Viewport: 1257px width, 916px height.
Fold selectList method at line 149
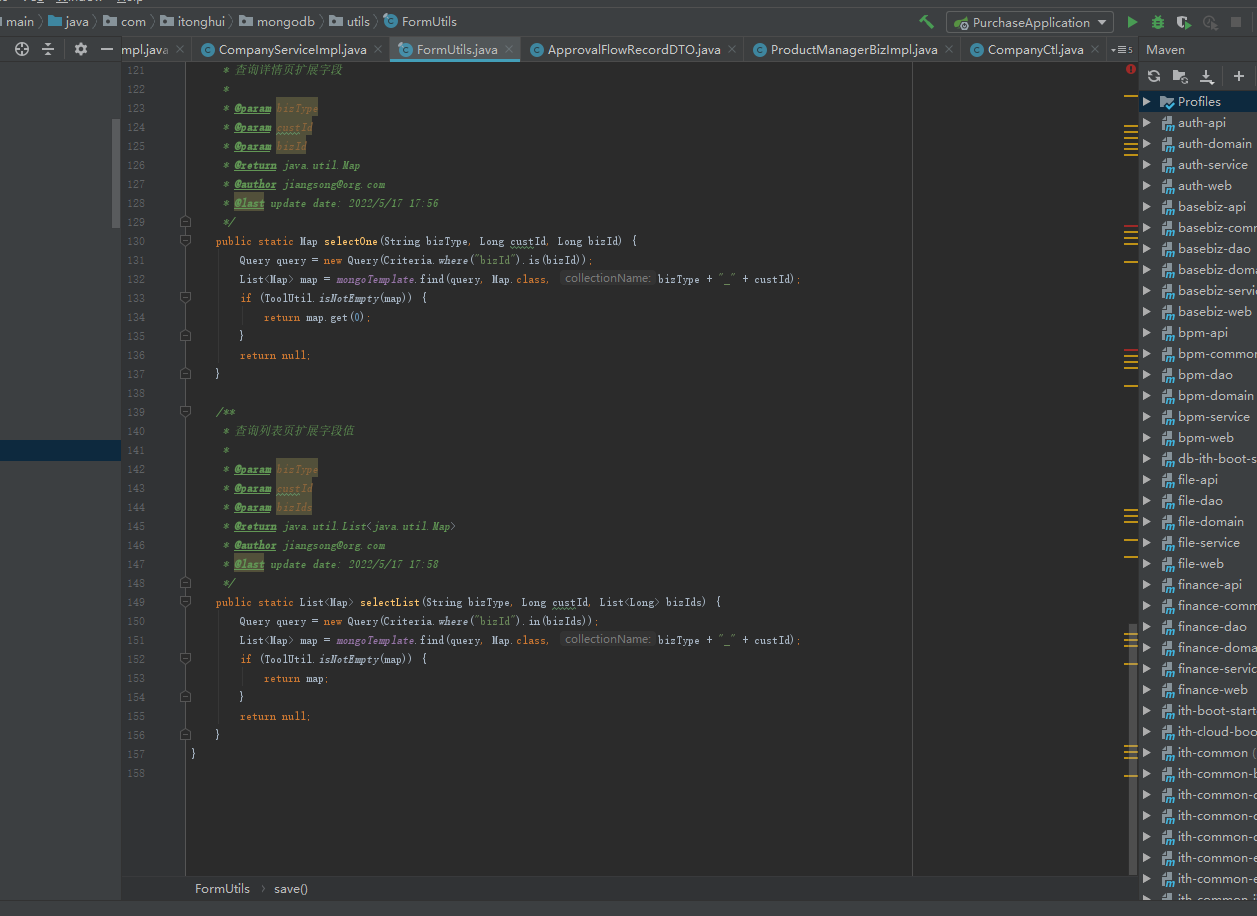(x=185, y=602)
